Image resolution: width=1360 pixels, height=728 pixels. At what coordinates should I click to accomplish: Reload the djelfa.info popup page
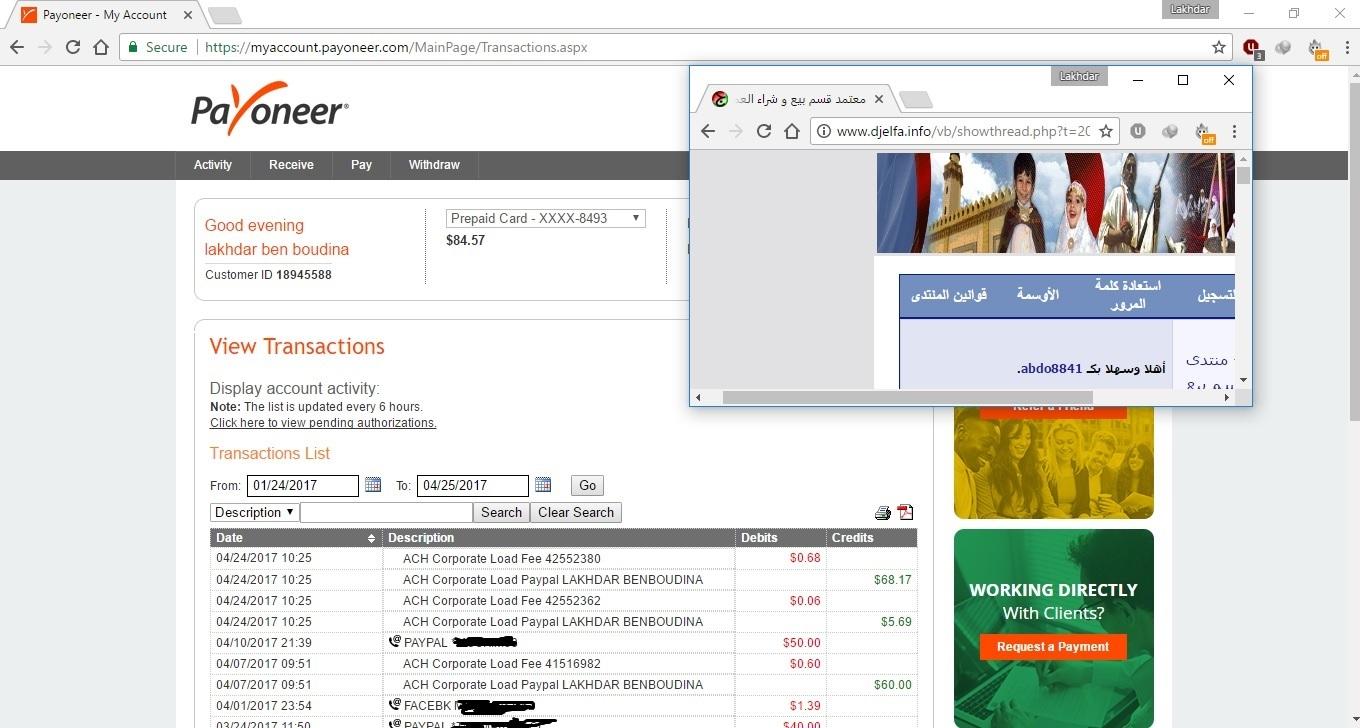[763, 131]
